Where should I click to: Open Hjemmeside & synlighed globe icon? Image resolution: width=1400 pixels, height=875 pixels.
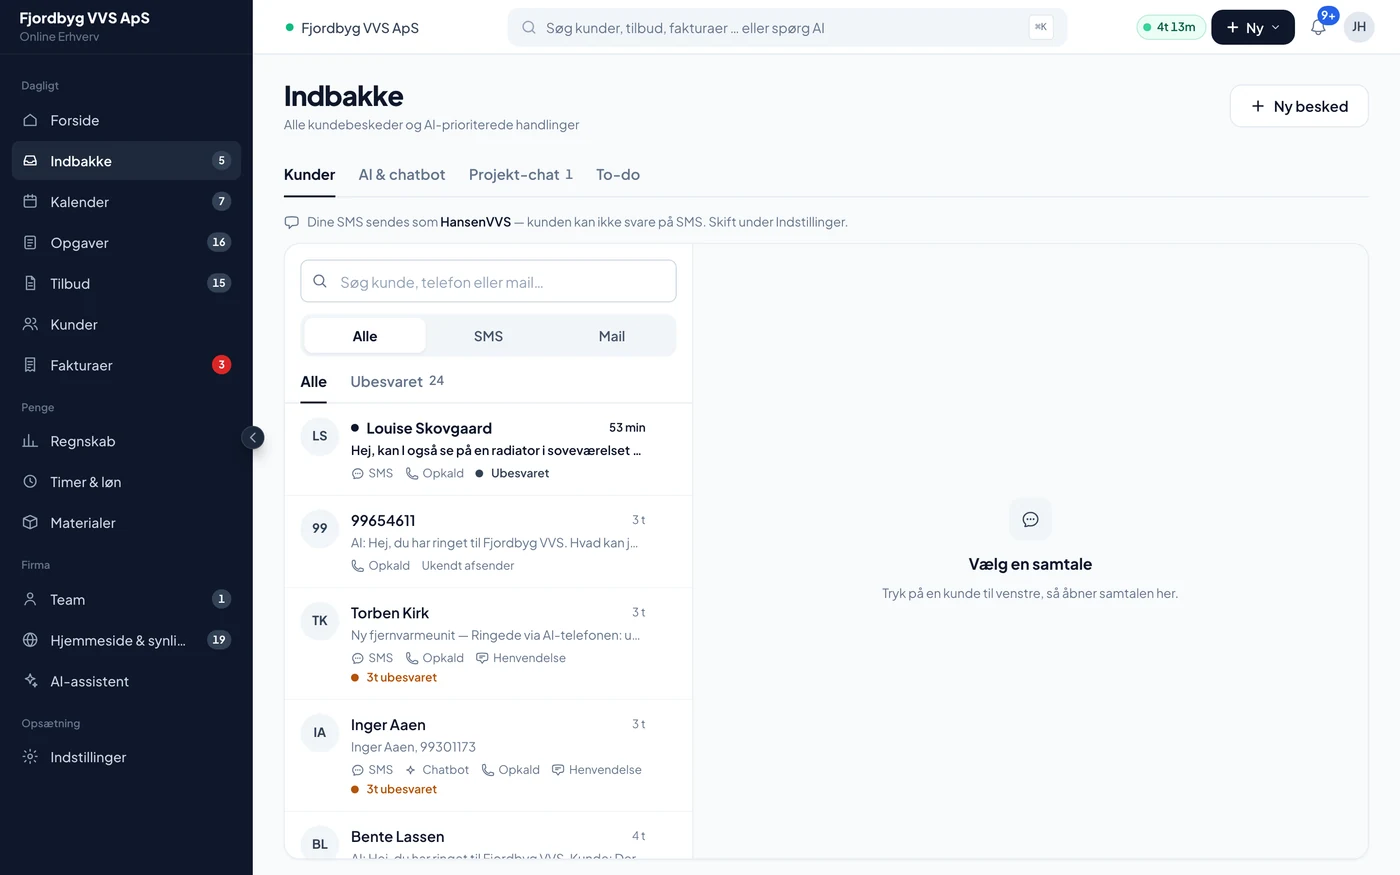(x=30, y=640)
